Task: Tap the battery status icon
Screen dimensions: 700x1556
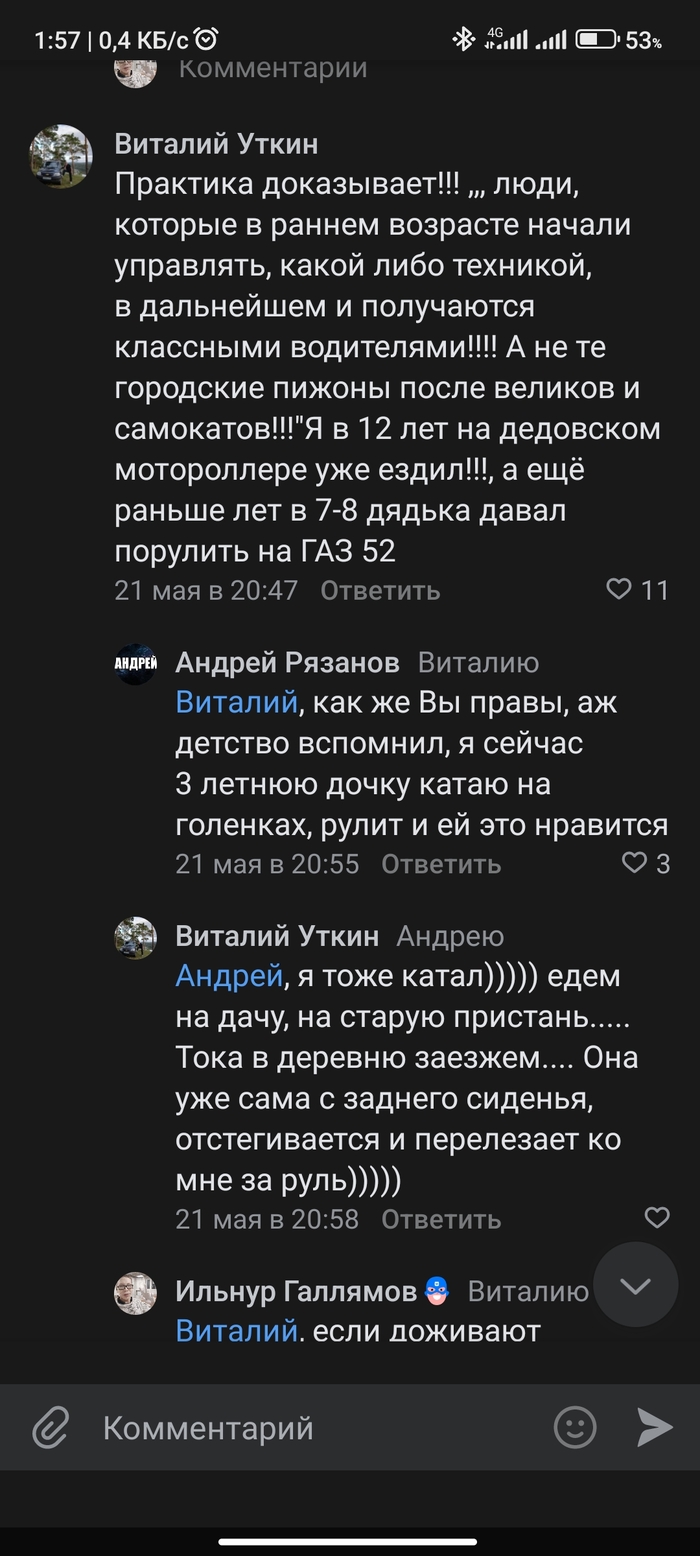Action: point(596,40)
